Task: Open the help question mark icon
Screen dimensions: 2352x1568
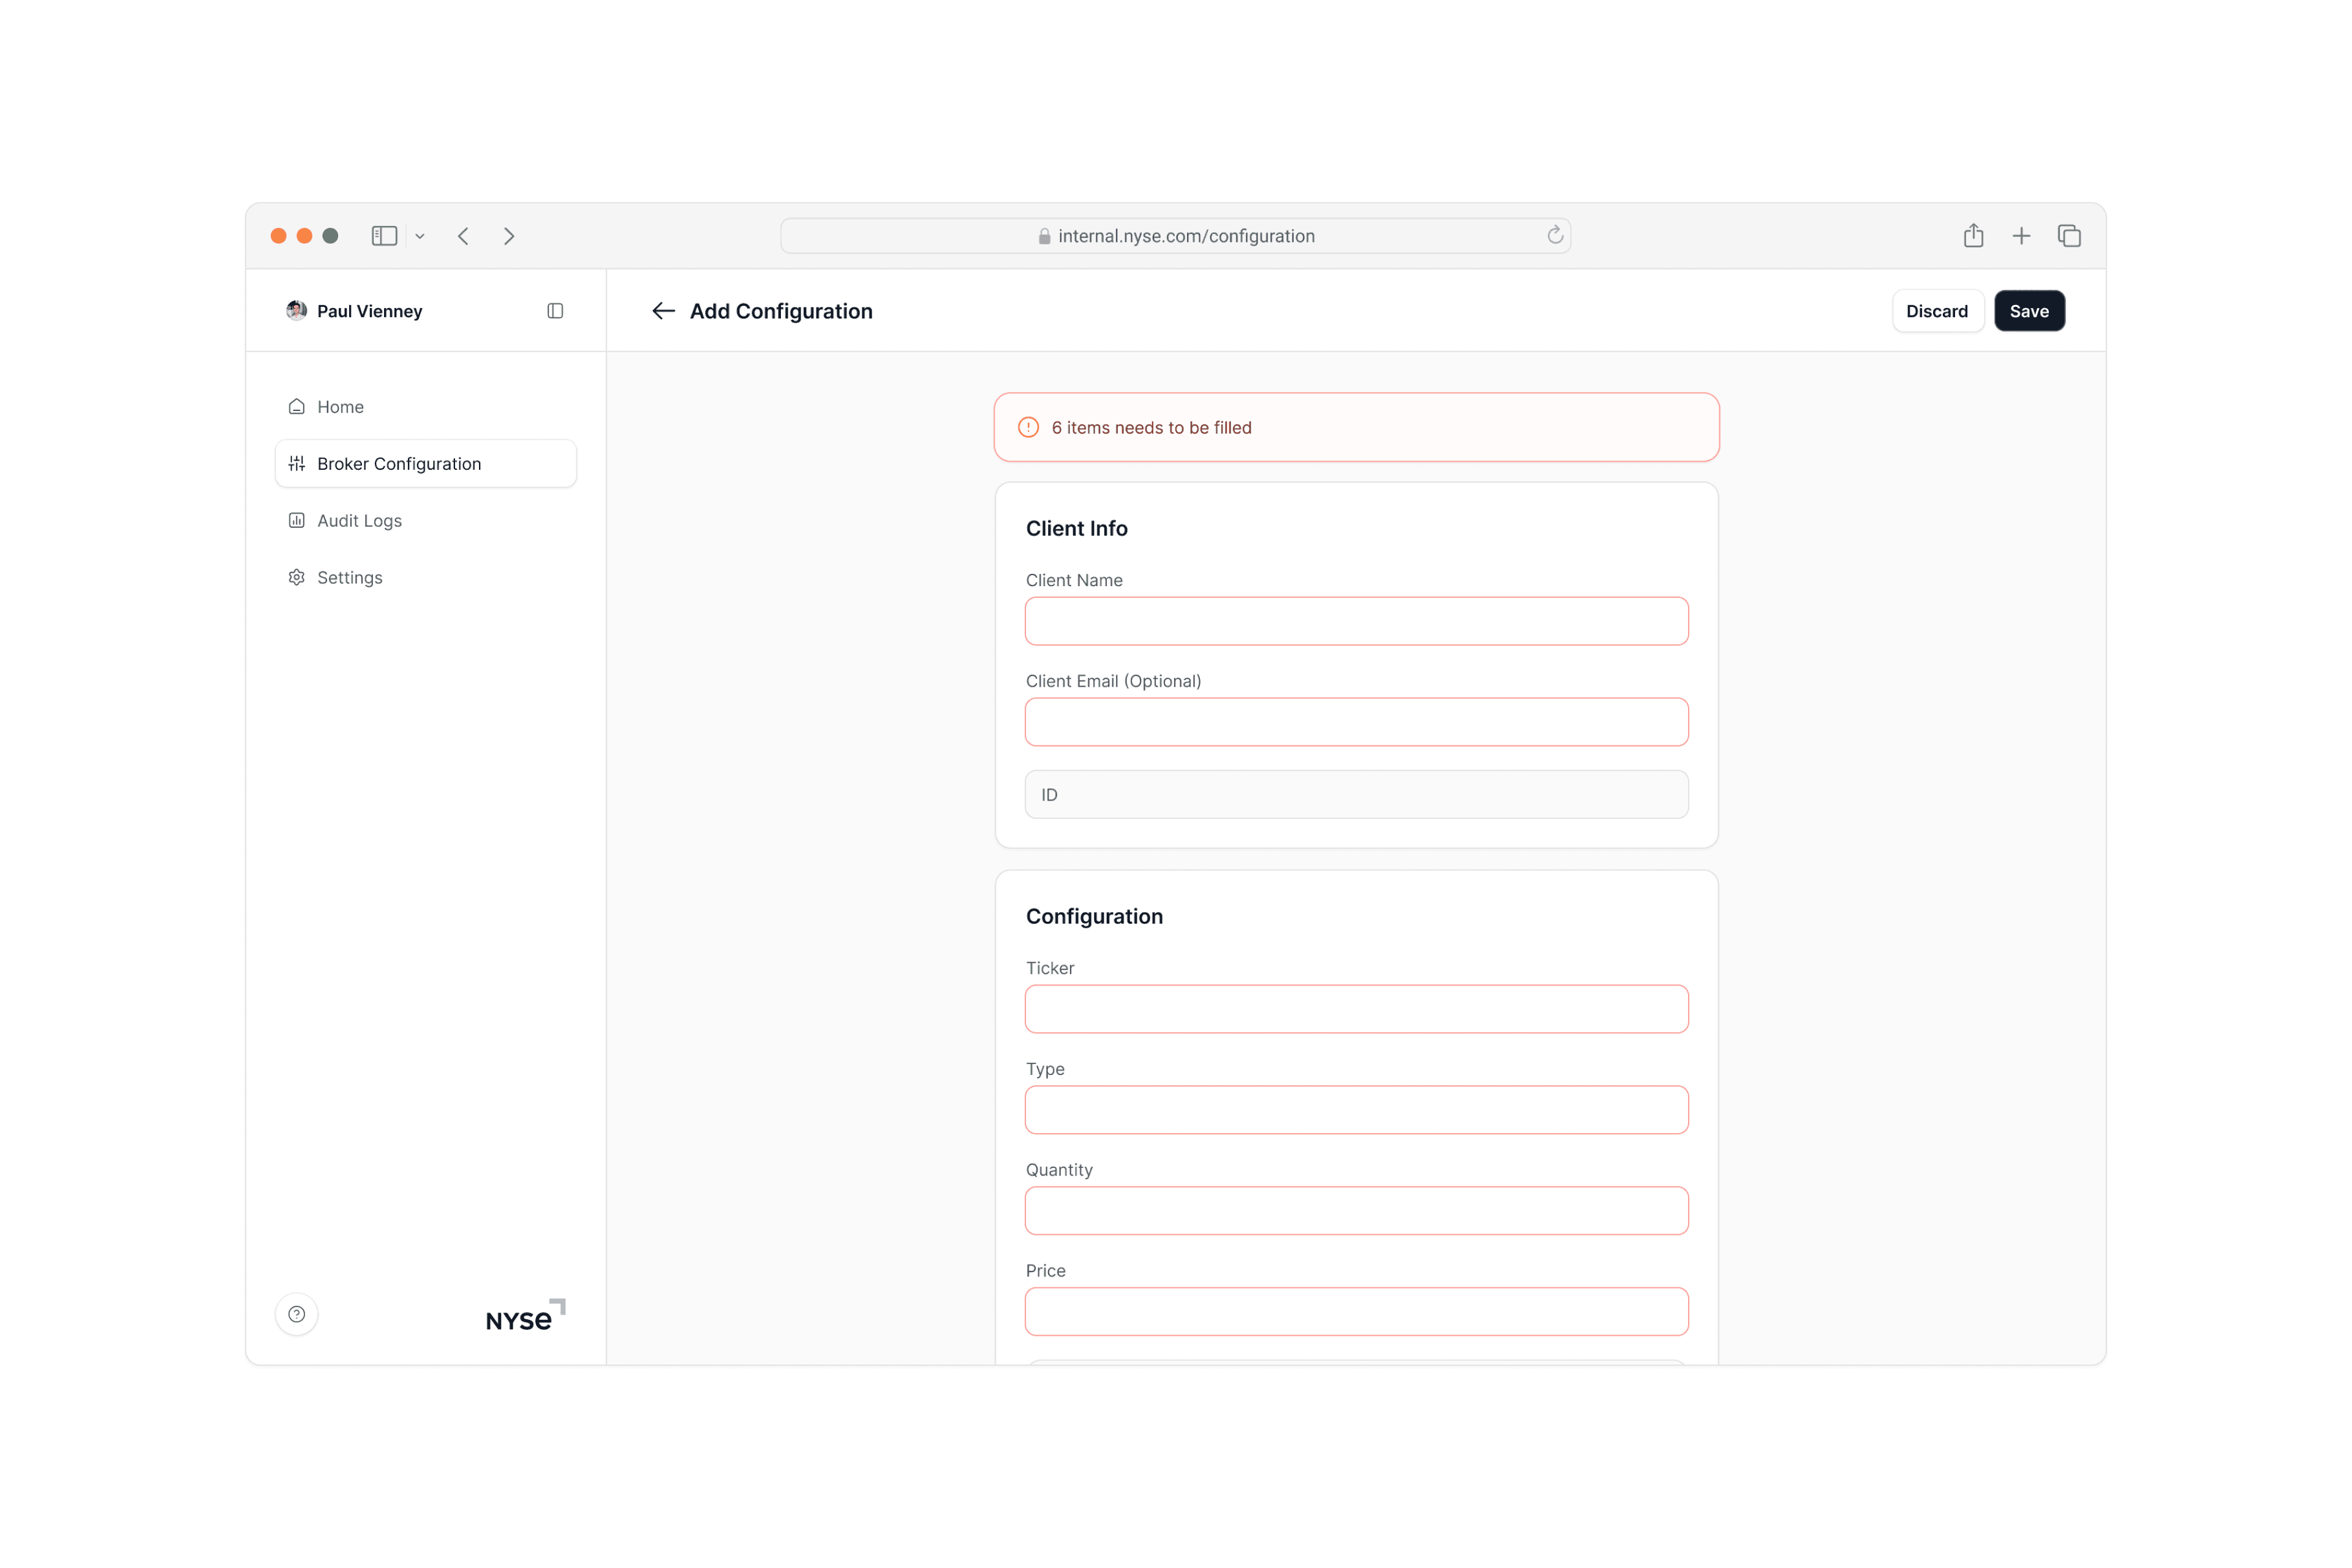Action: point(297,1314)
